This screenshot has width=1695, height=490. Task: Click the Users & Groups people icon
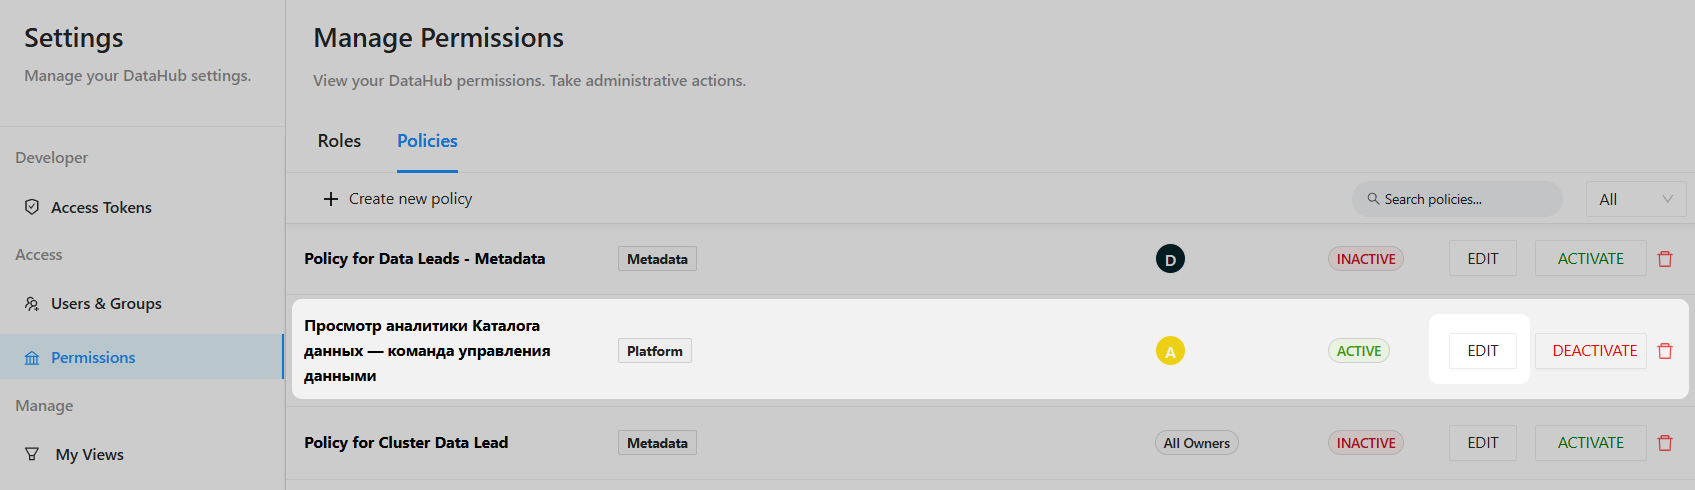[x=32, y=303]
